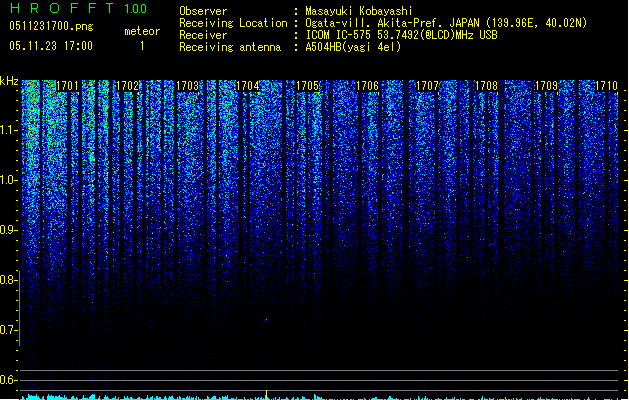Image resolution: width=629 pixels, height=400 pixels.
Task: Click the 1710 time marker
Action: click(x=607, y=86)
